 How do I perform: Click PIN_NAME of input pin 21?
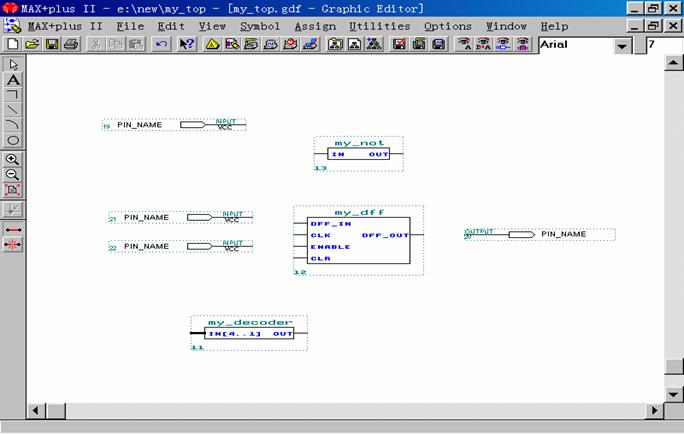[146, 217]
